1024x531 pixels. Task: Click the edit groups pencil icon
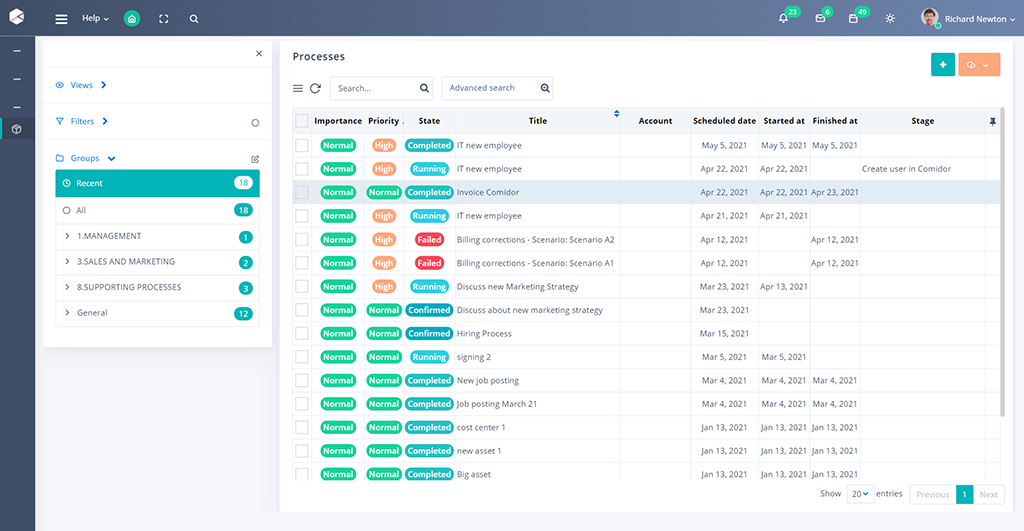(255, 158)
